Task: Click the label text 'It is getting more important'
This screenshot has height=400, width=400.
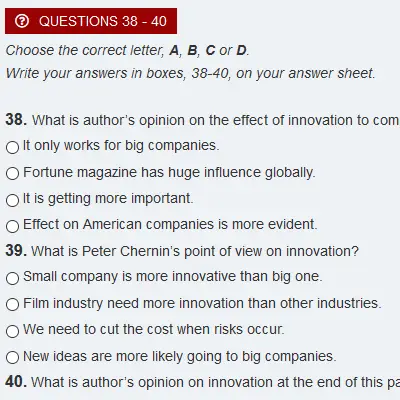Action: pos(108,198)
